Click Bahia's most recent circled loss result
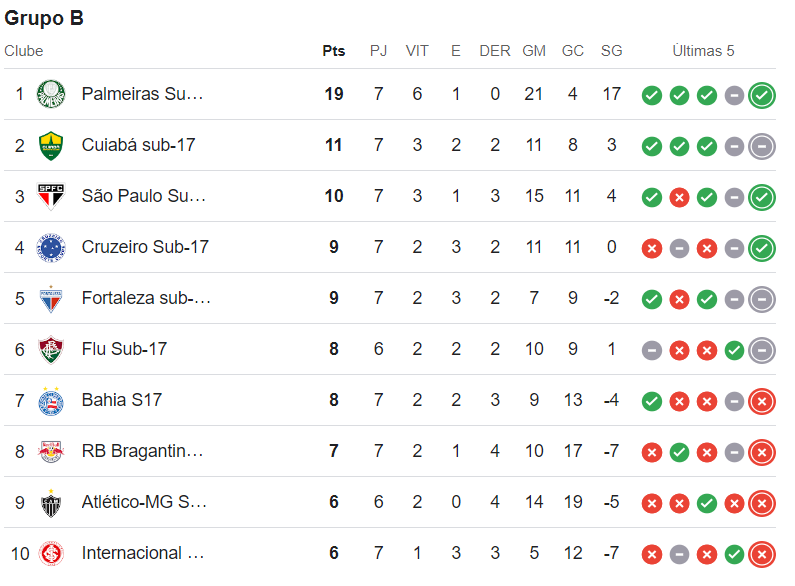 (x=762, y=401)
